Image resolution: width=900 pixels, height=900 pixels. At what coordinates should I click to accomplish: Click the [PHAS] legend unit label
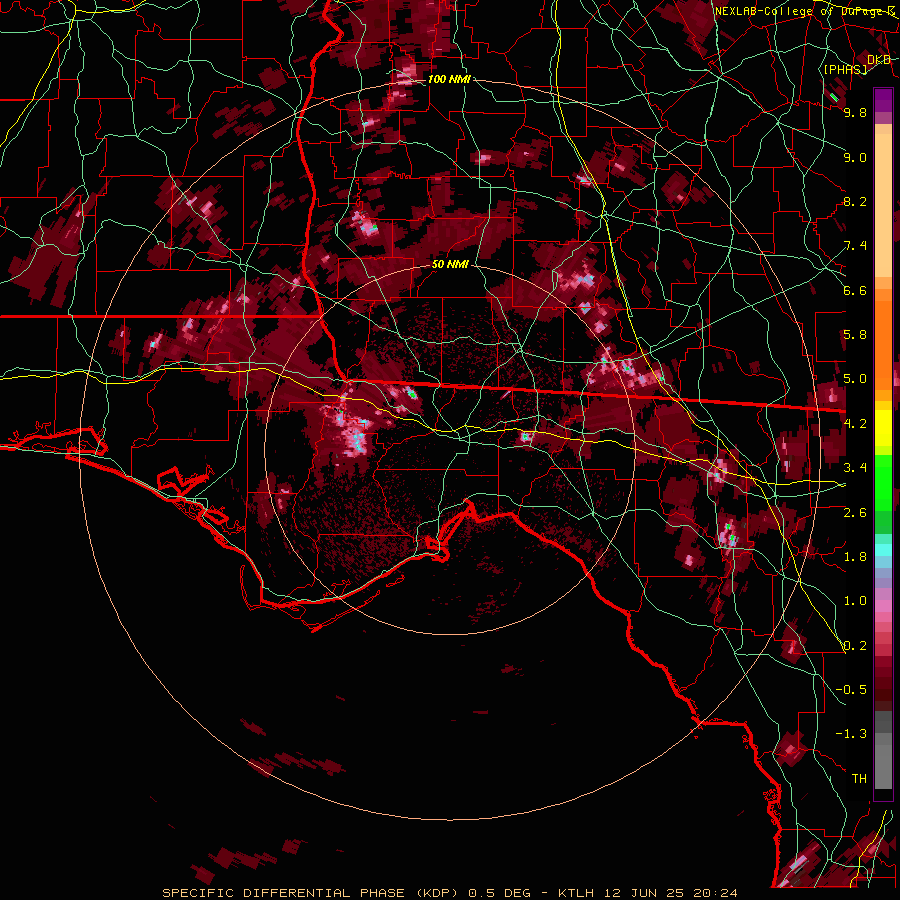845,69
